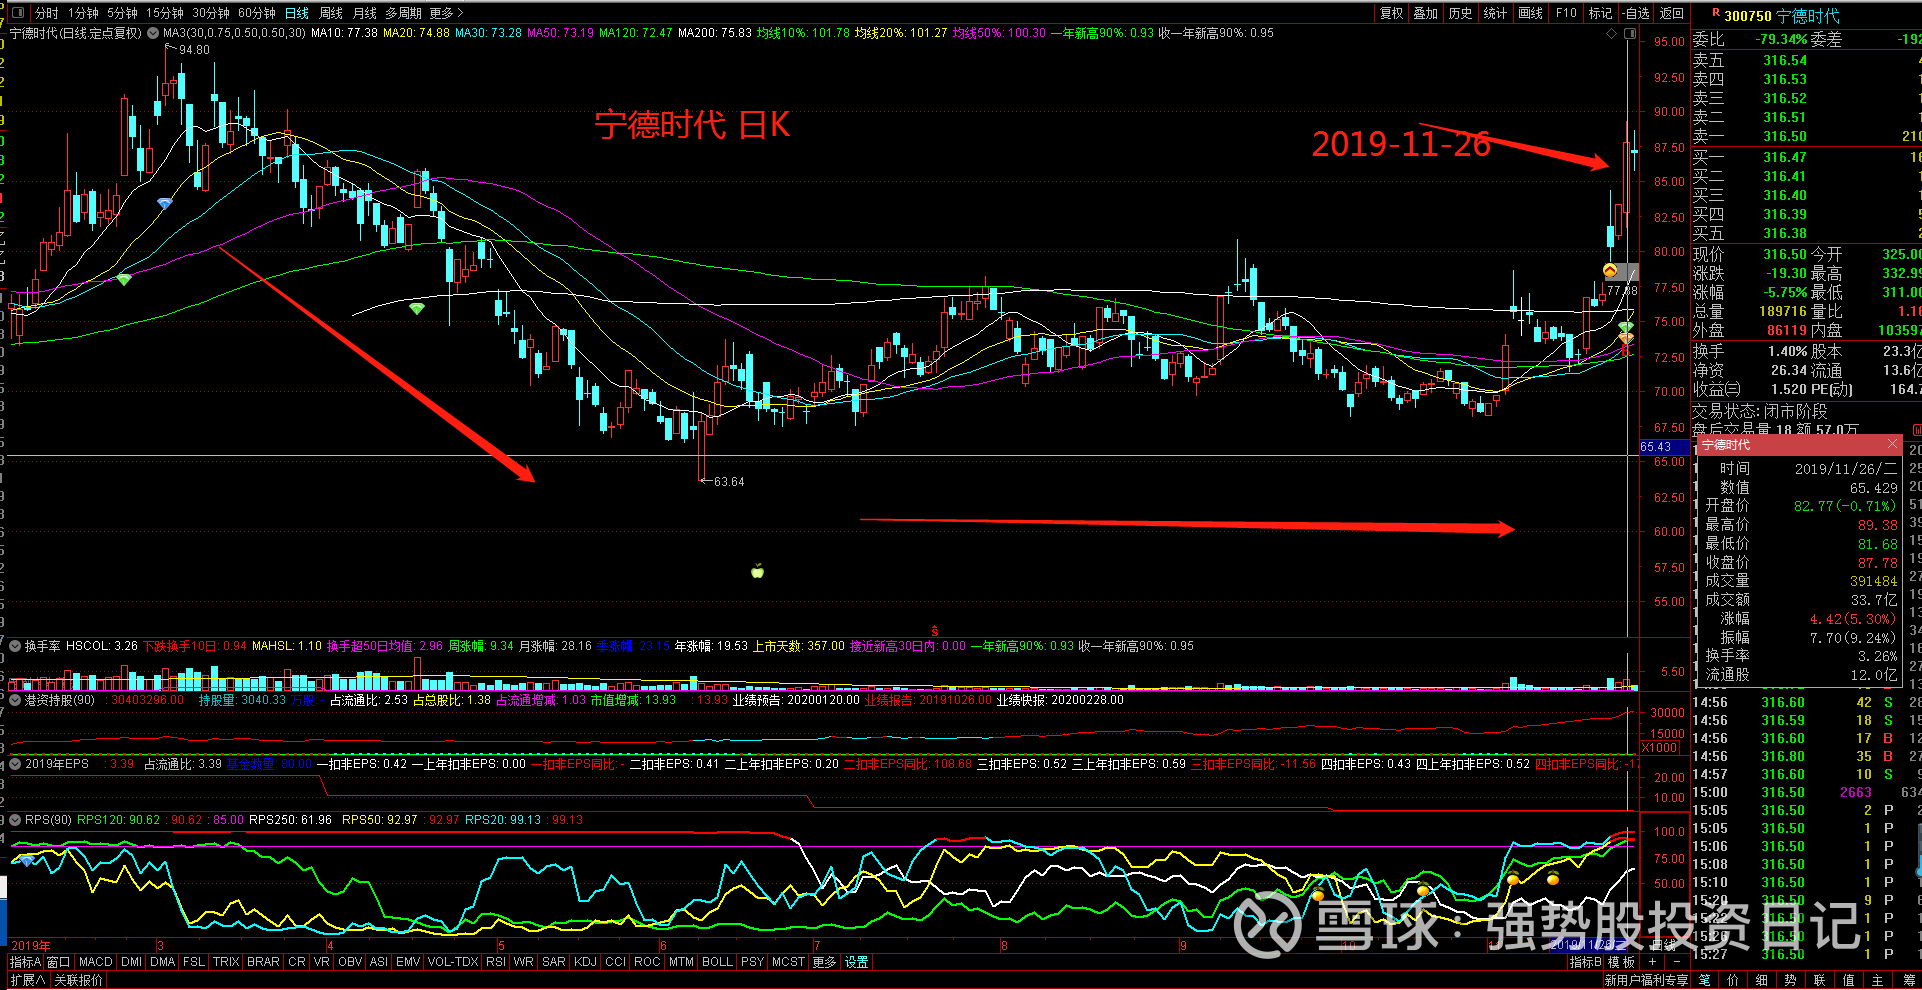Select the RSI indicator
Screen dimensions: 1922x990
(x=496, y=962)
